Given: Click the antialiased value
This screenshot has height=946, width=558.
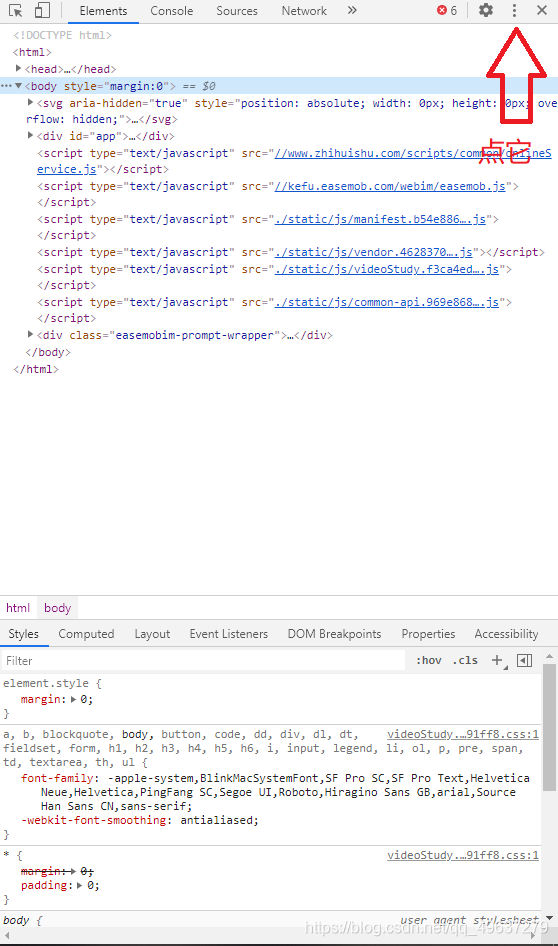Looking at the screenshot, I should coord(216,821).
